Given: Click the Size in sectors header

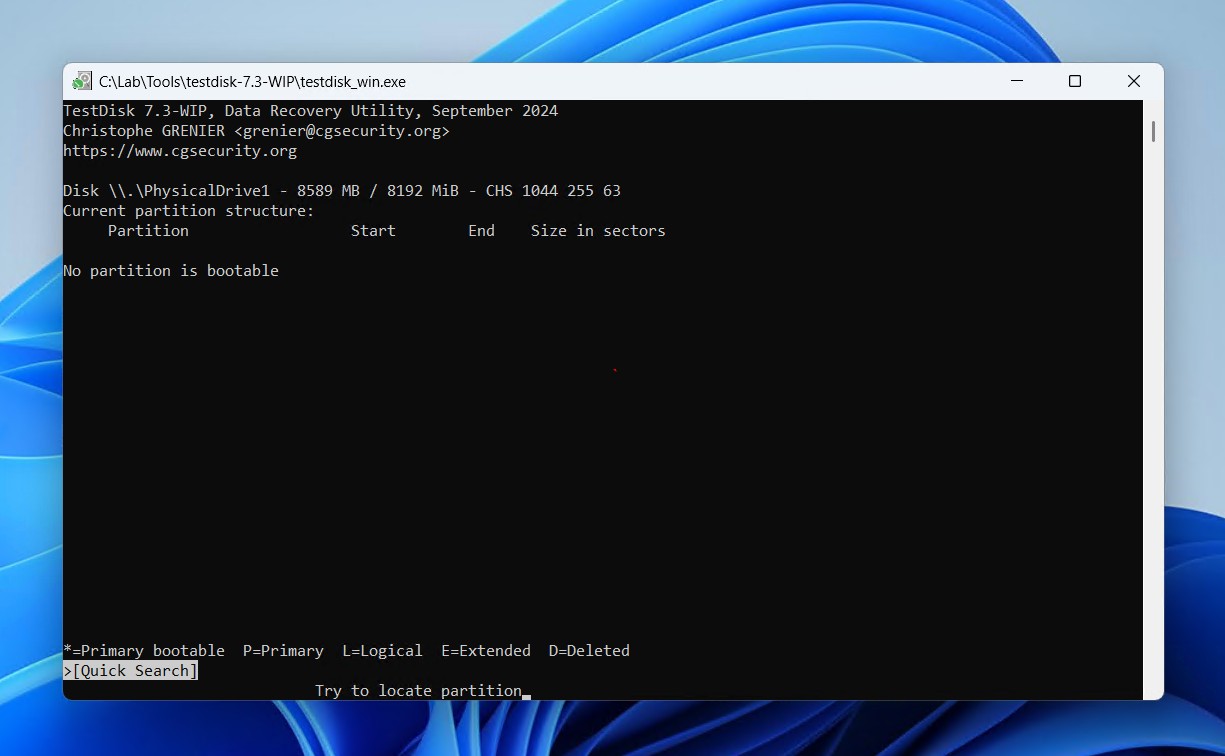Looking at the screenshot, I should [598, 231].
